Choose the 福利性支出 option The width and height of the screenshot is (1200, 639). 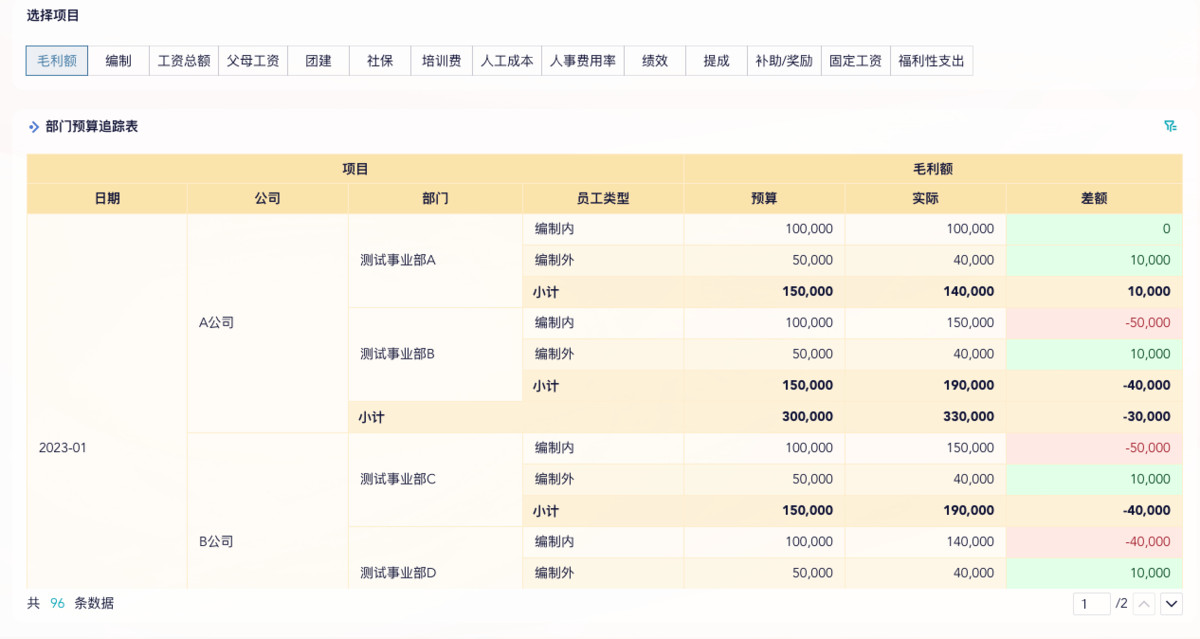931,61
